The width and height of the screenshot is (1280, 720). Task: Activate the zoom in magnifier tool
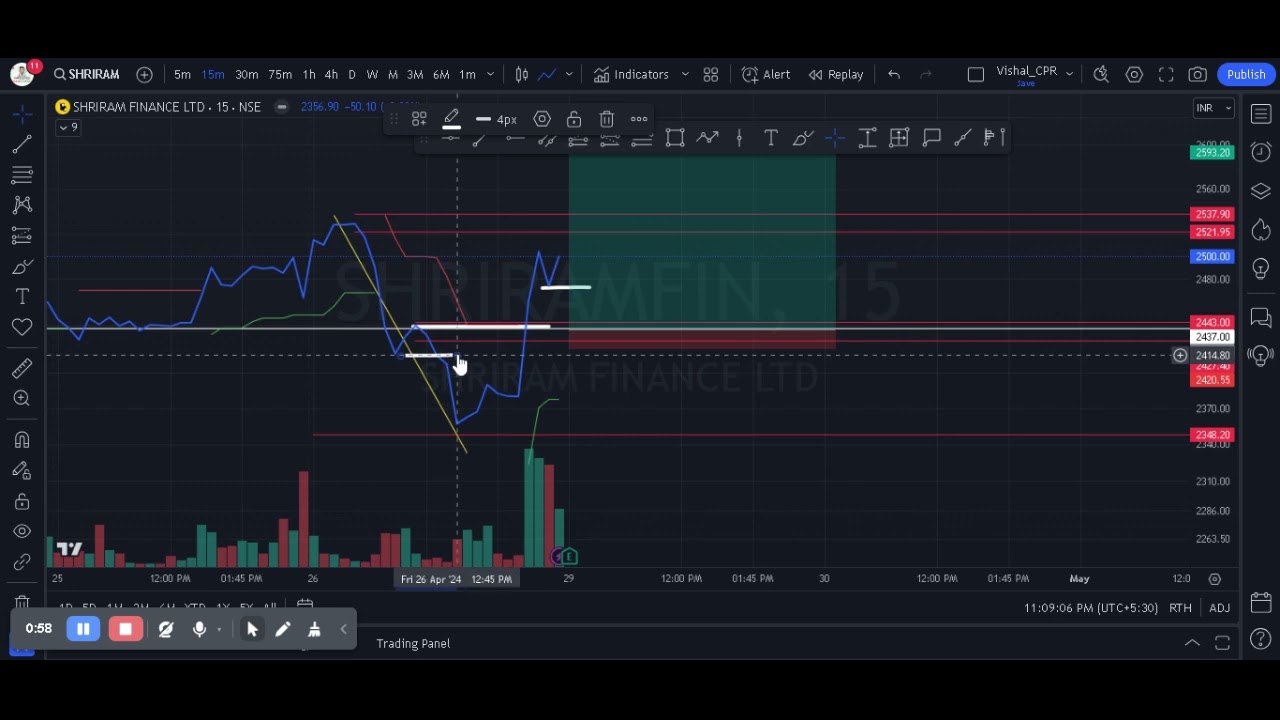[x=22, y=398]
